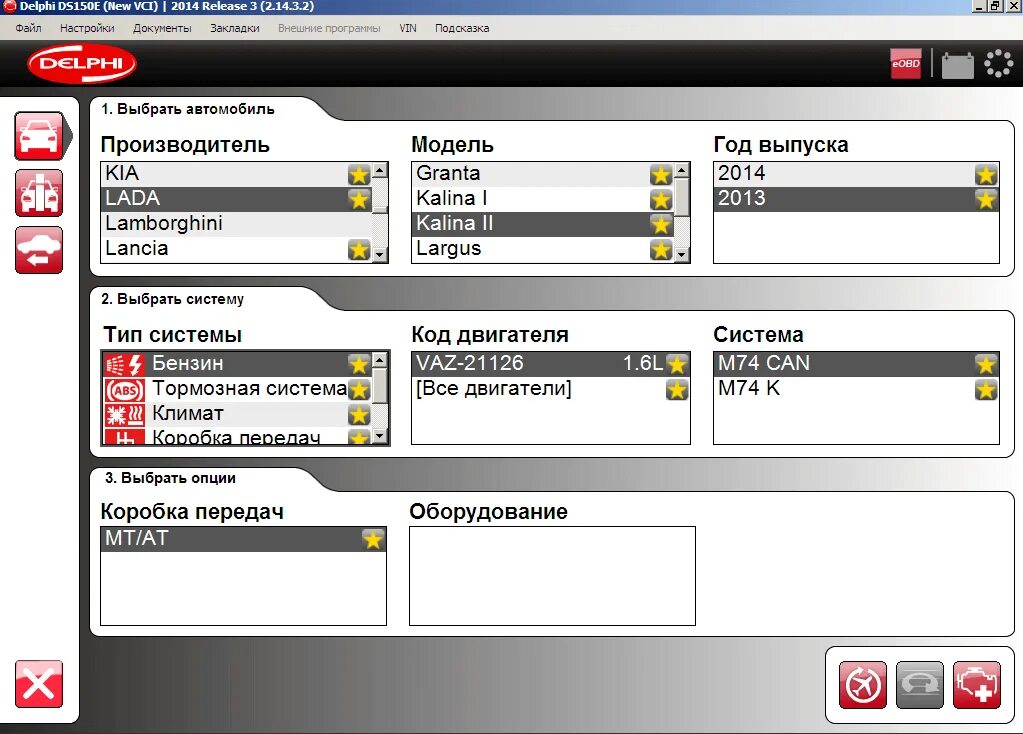Click the grey car scan button

point(919,685)
